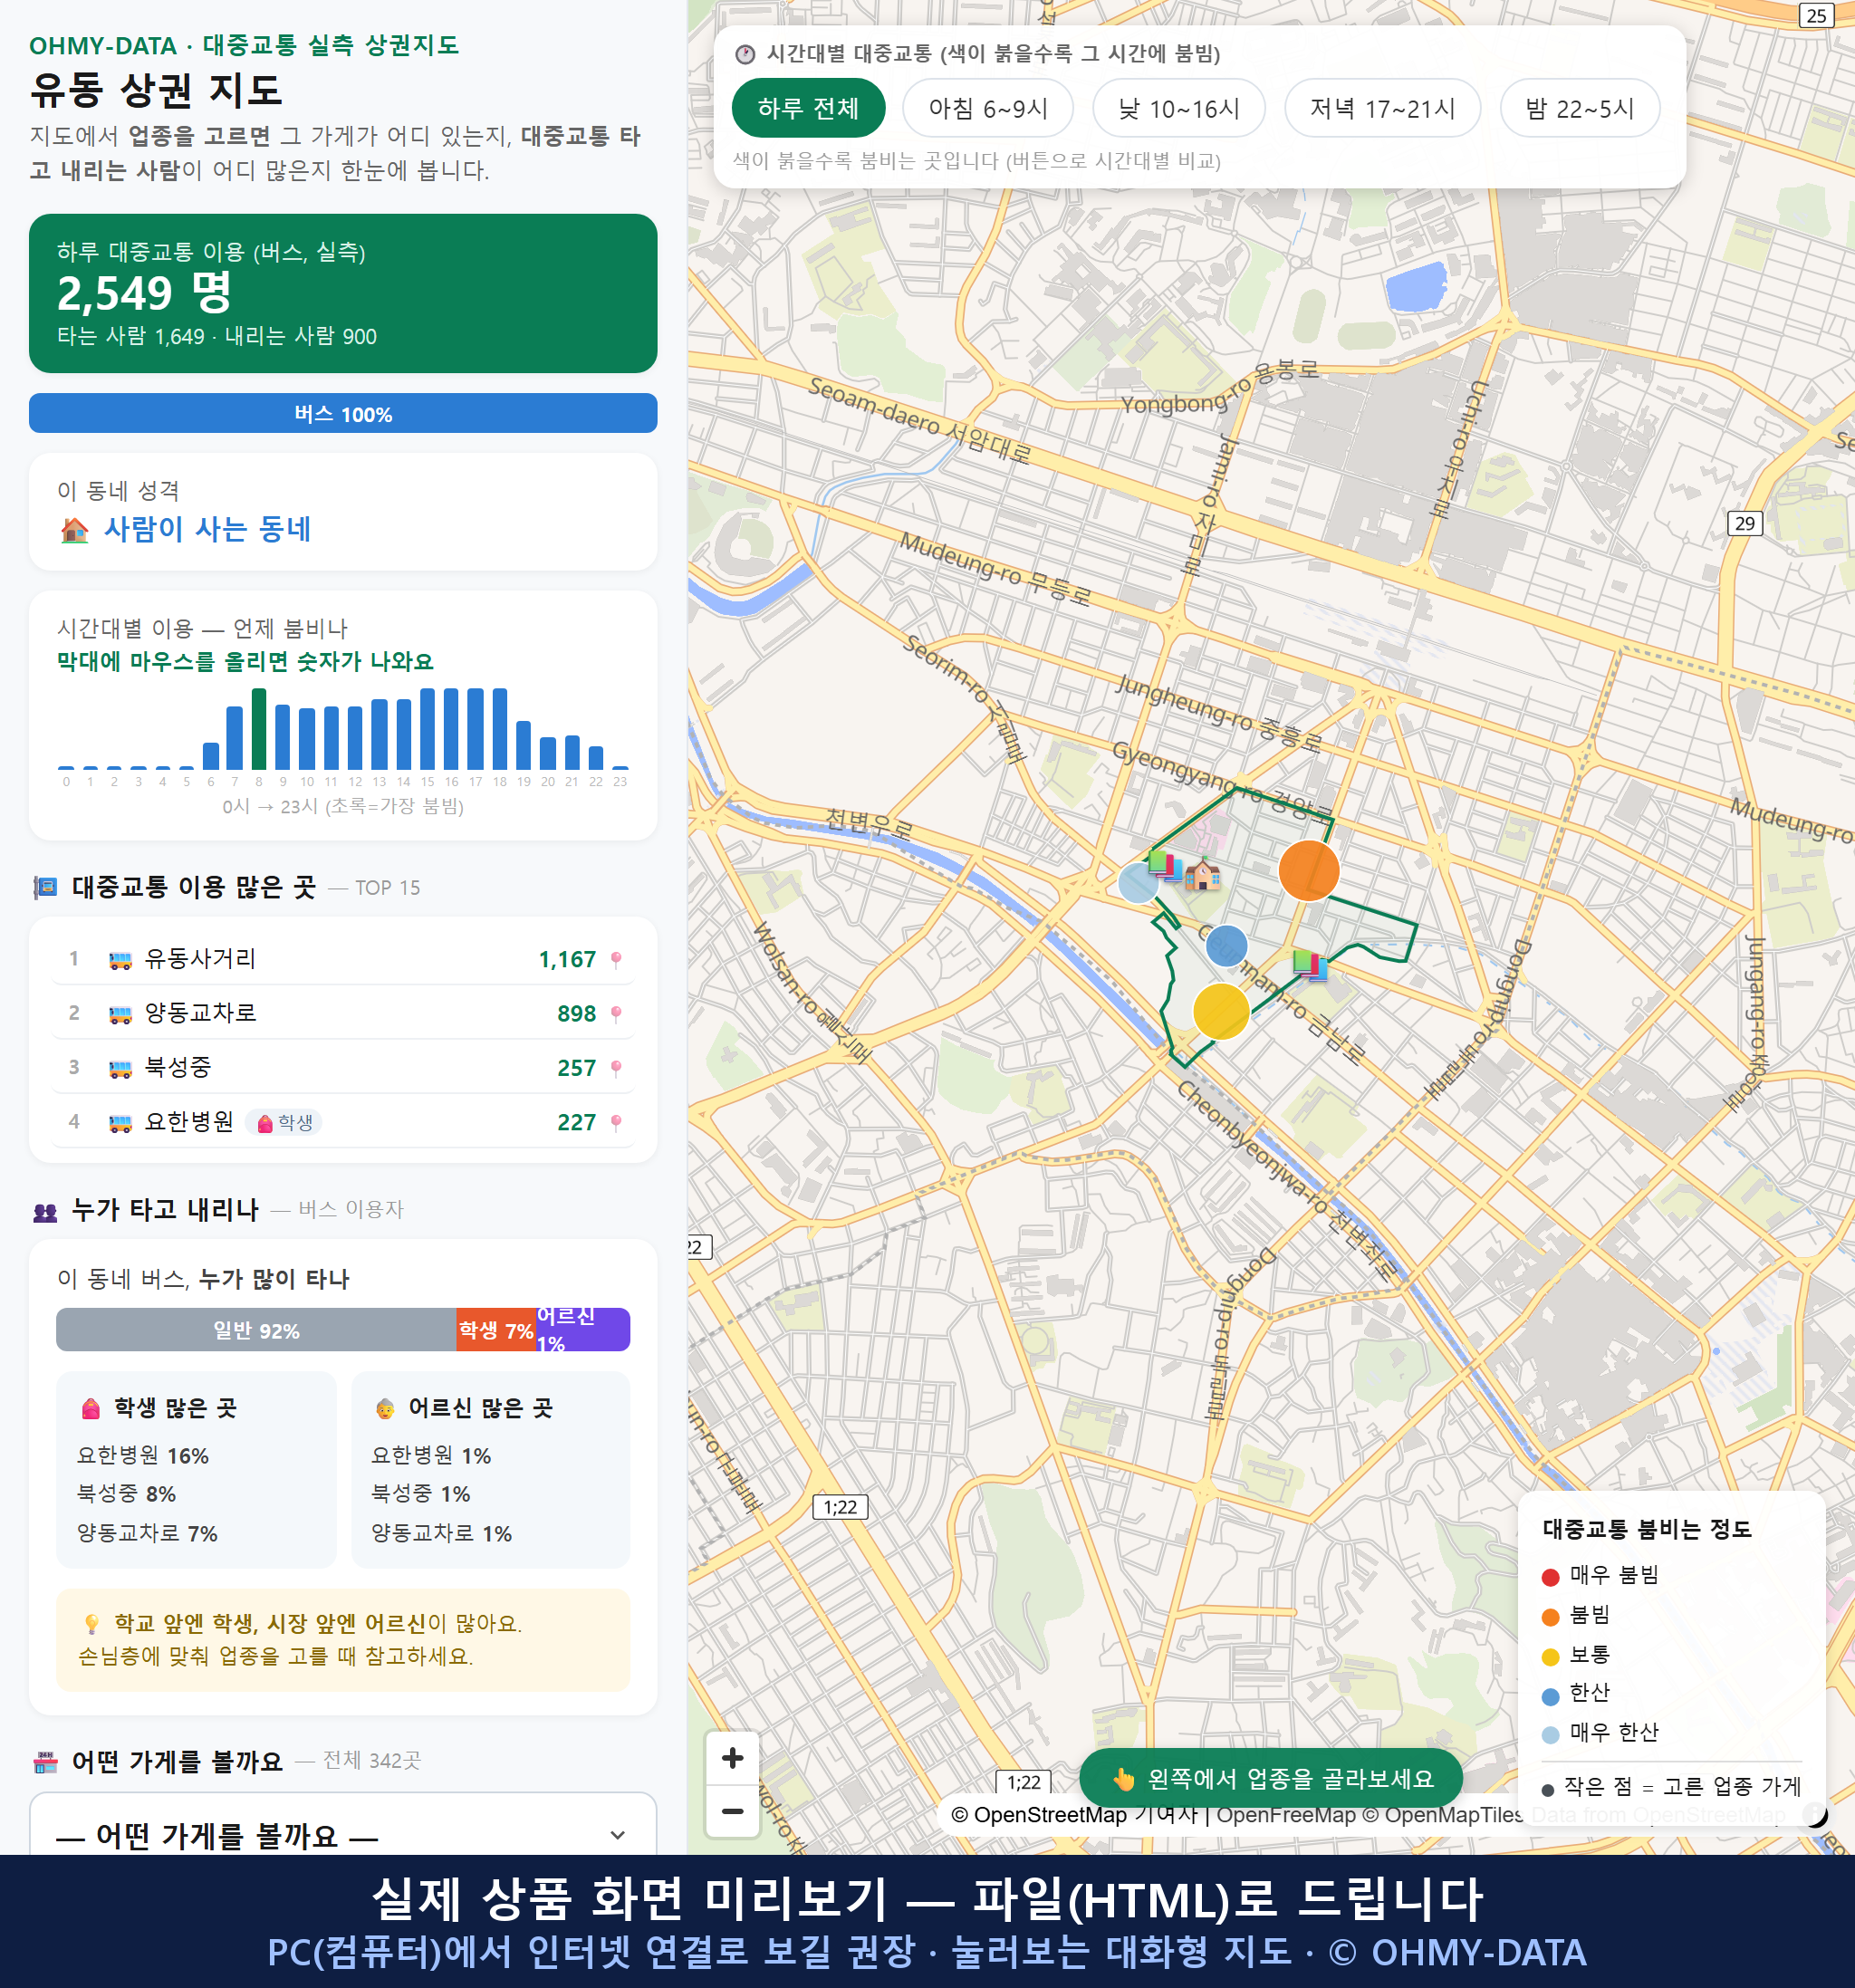Open the OpenFreeMap attribution link
Image resolution: width=1855 pixels, height=1988 pixels.
1286,1814
